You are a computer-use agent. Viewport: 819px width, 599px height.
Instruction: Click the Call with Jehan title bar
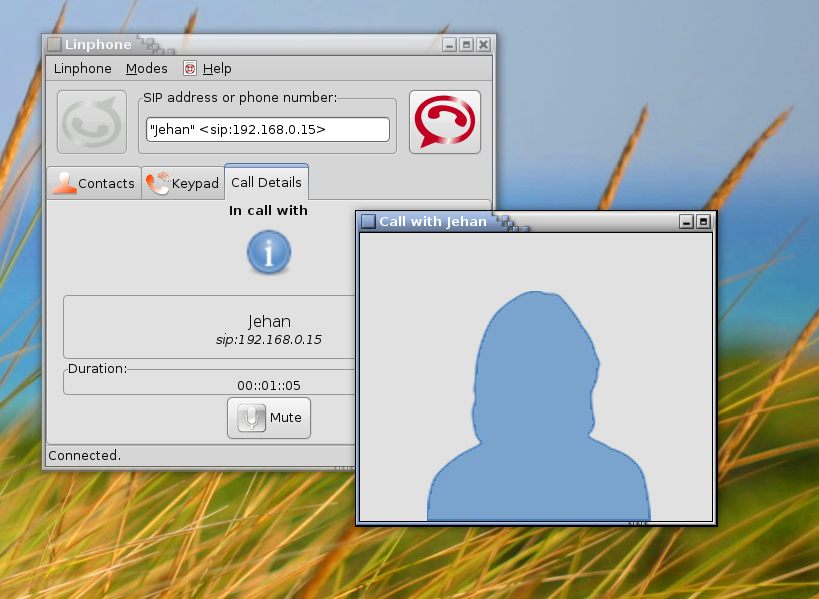coord(536,221)
